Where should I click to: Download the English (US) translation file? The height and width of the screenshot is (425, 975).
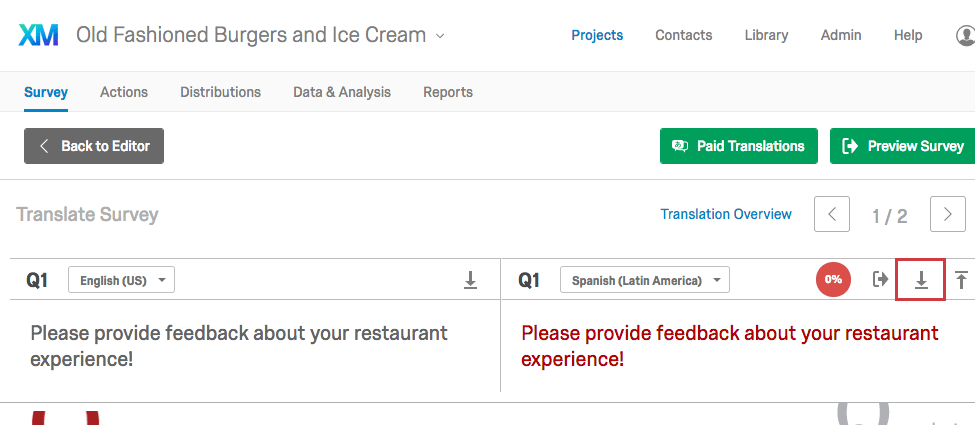point(471,280)
